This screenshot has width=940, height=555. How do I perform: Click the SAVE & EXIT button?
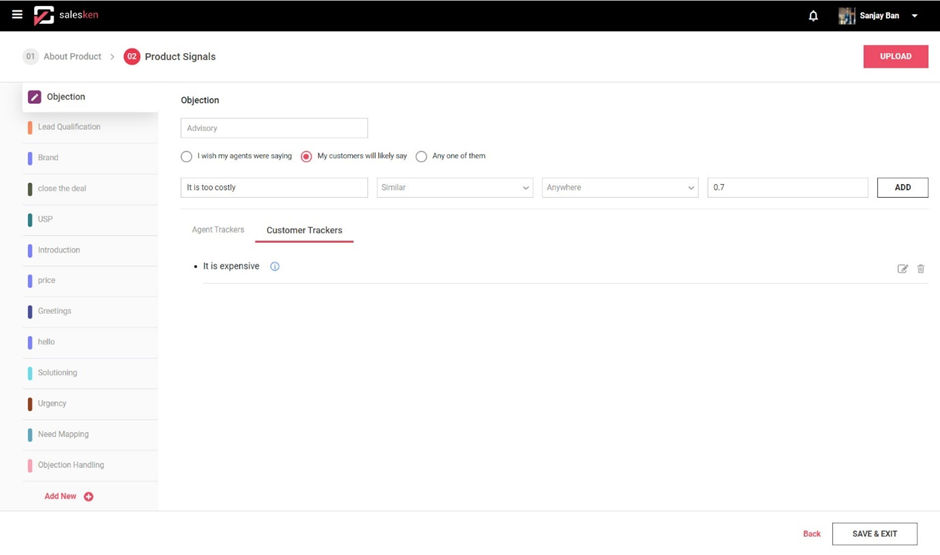(x=875, y=534)
